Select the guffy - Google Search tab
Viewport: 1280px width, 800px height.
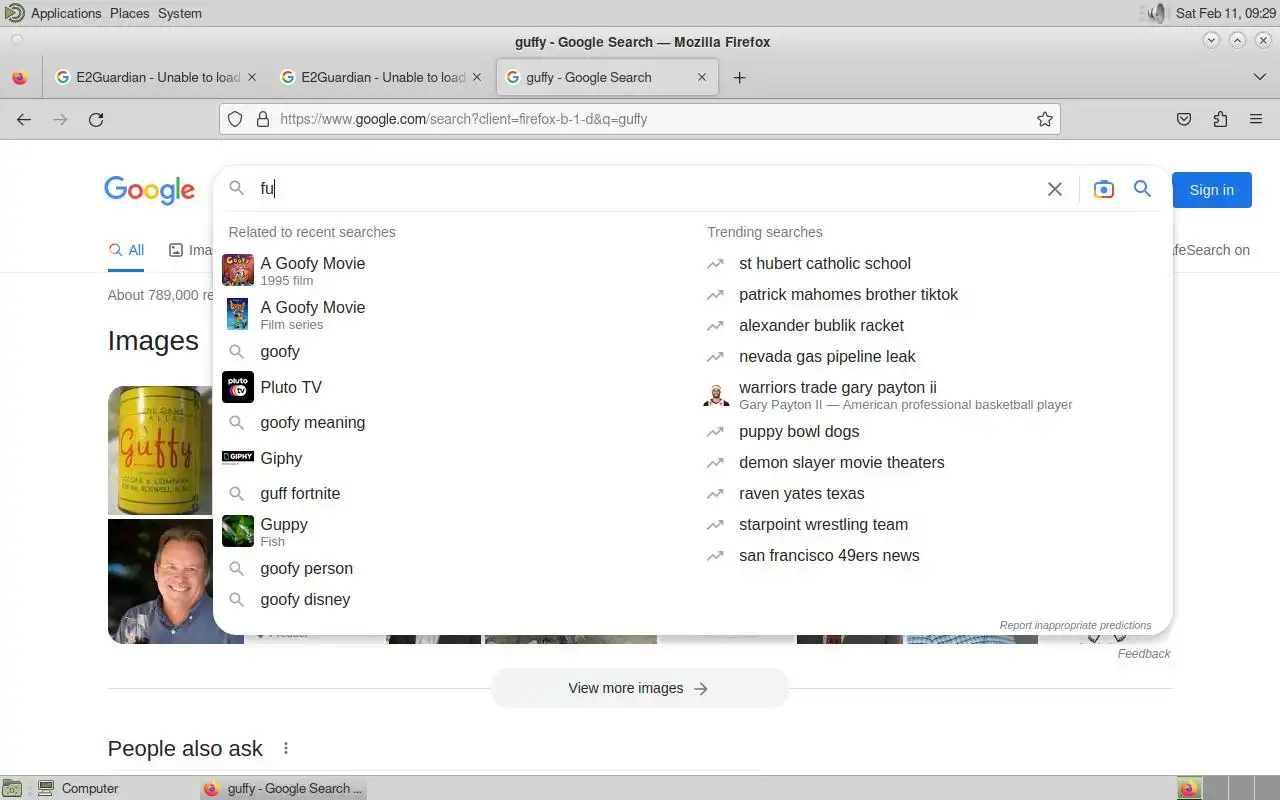tap(607, 77)
